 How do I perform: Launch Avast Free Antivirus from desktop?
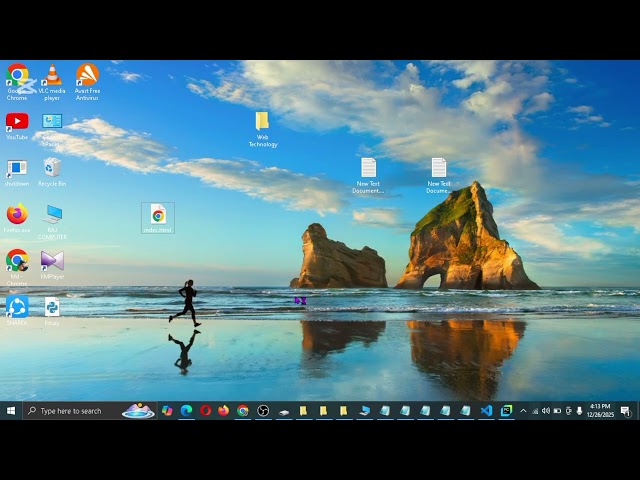[x=87, y=76]
